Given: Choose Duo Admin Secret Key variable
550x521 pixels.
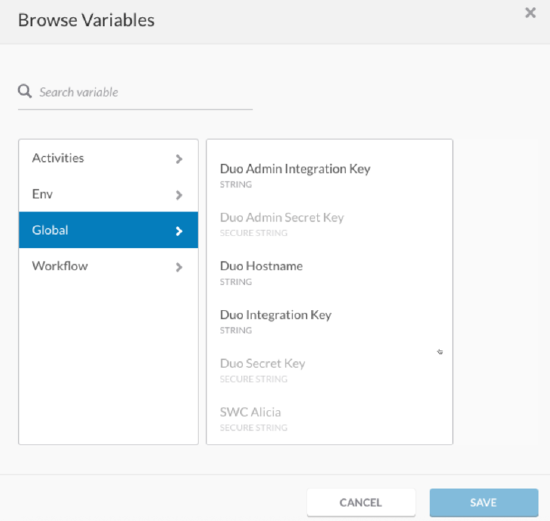Looking at the screenshot, I should pos(329,224).
